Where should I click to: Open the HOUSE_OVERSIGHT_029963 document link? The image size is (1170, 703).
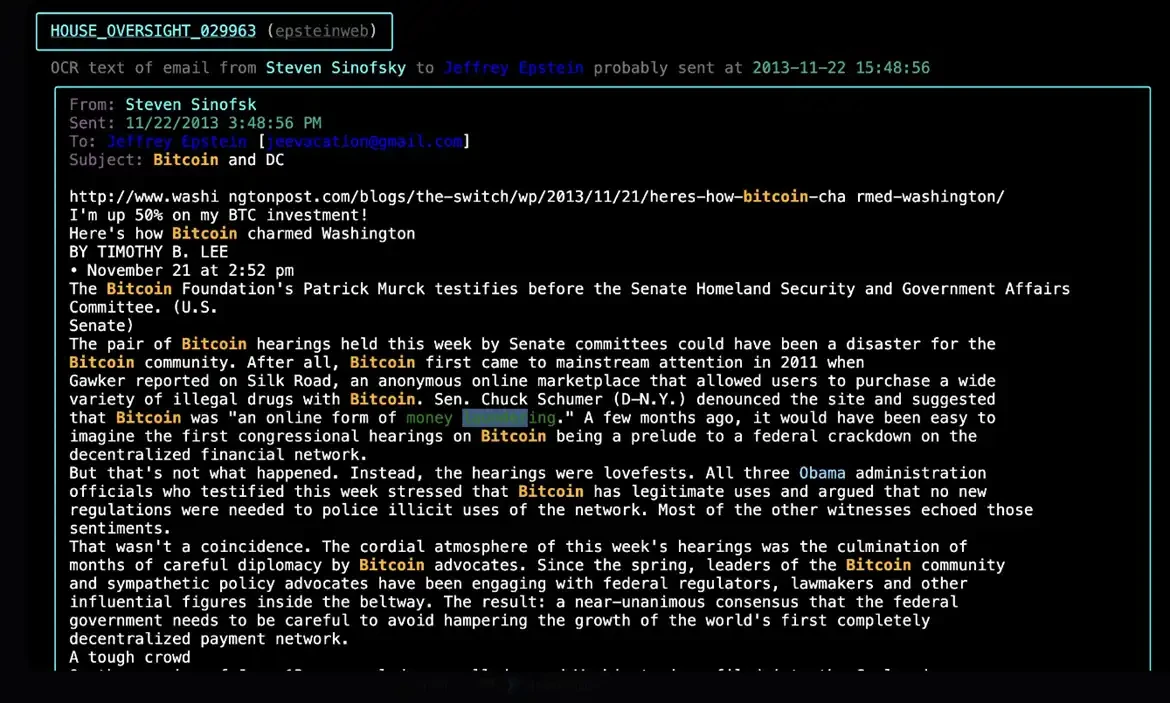(x=152, y=31)
